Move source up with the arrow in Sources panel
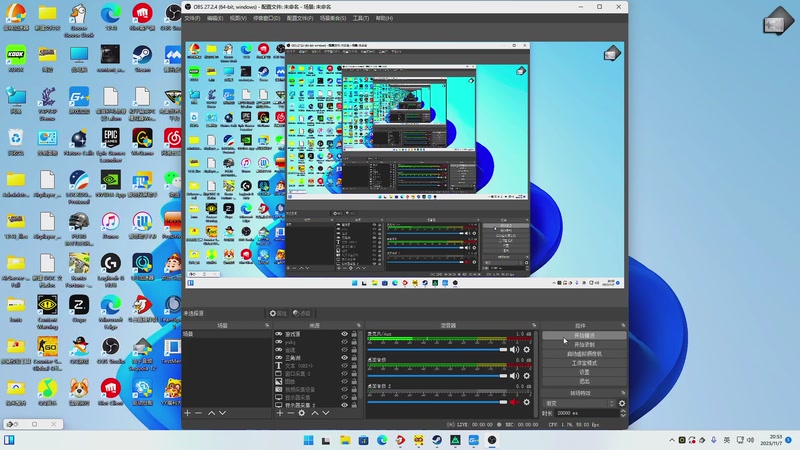The width and height of the screenshot is (800, 450). point(315,413)
